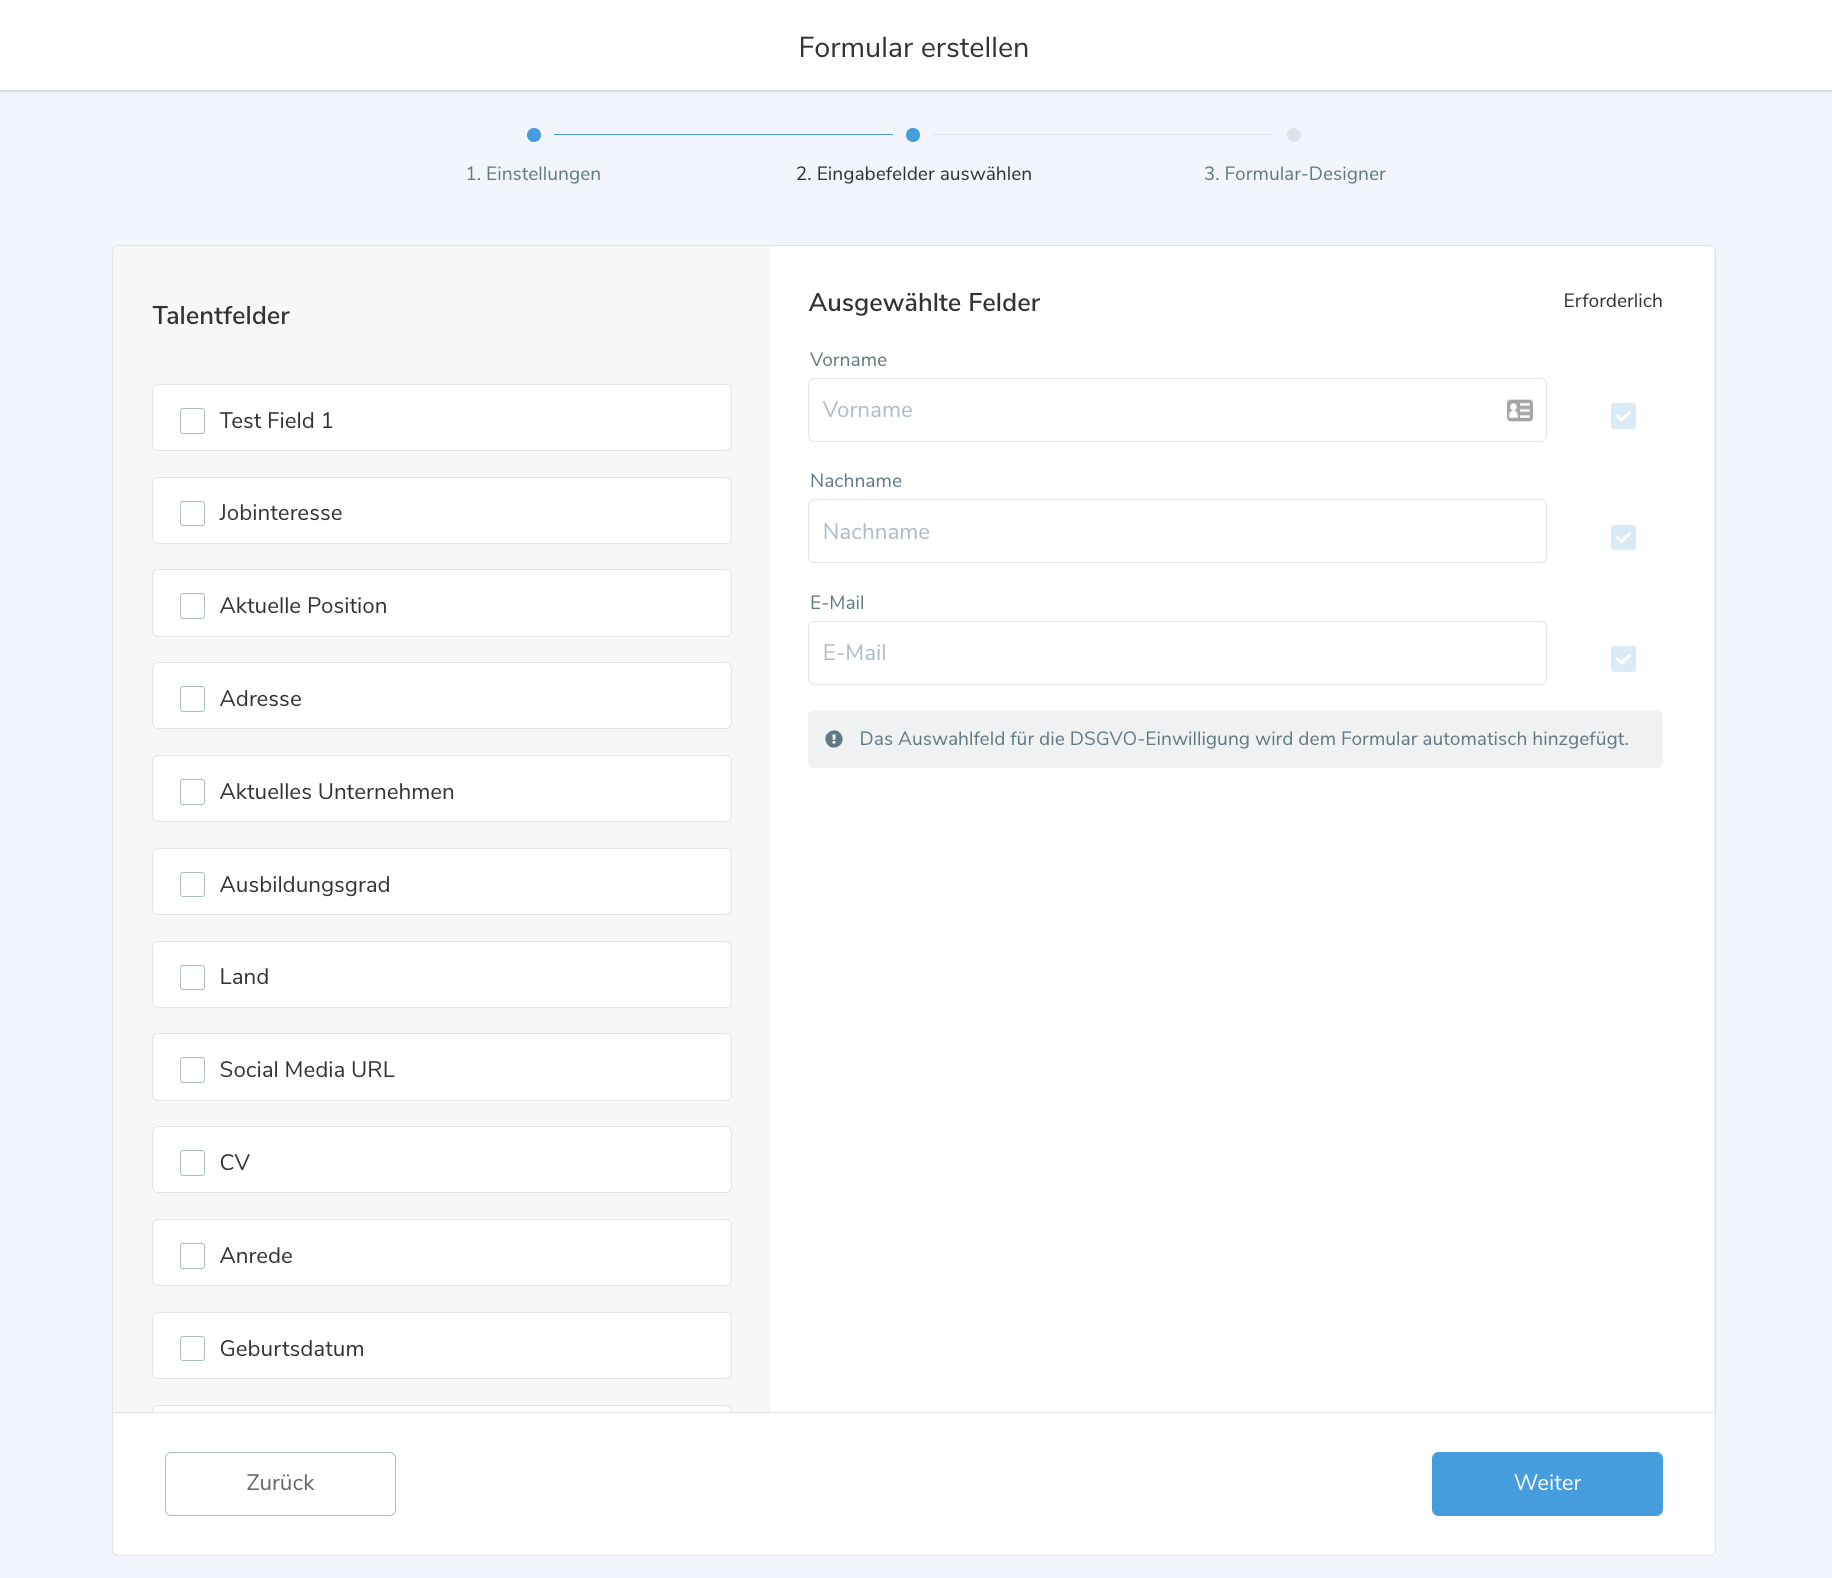Check the Ausbildungsgrad checkbox

192,885
